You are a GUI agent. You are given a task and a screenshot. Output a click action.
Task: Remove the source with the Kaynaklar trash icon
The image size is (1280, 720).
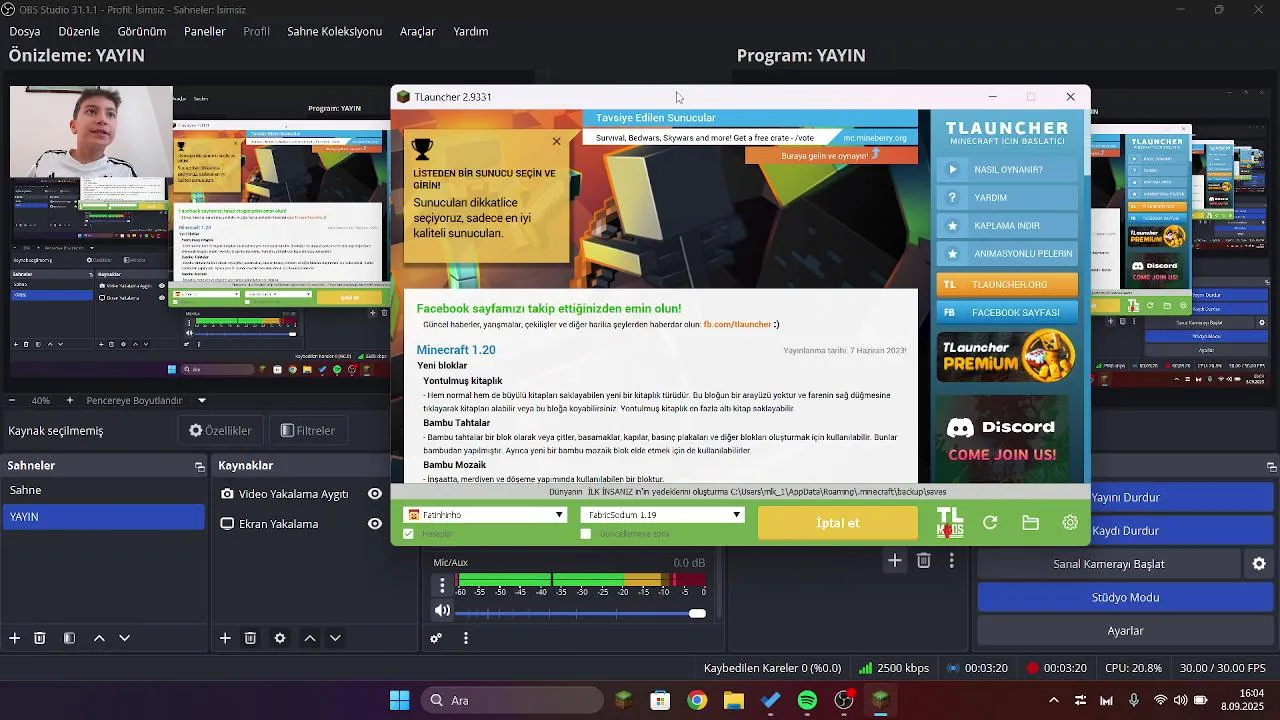point(251,638)
